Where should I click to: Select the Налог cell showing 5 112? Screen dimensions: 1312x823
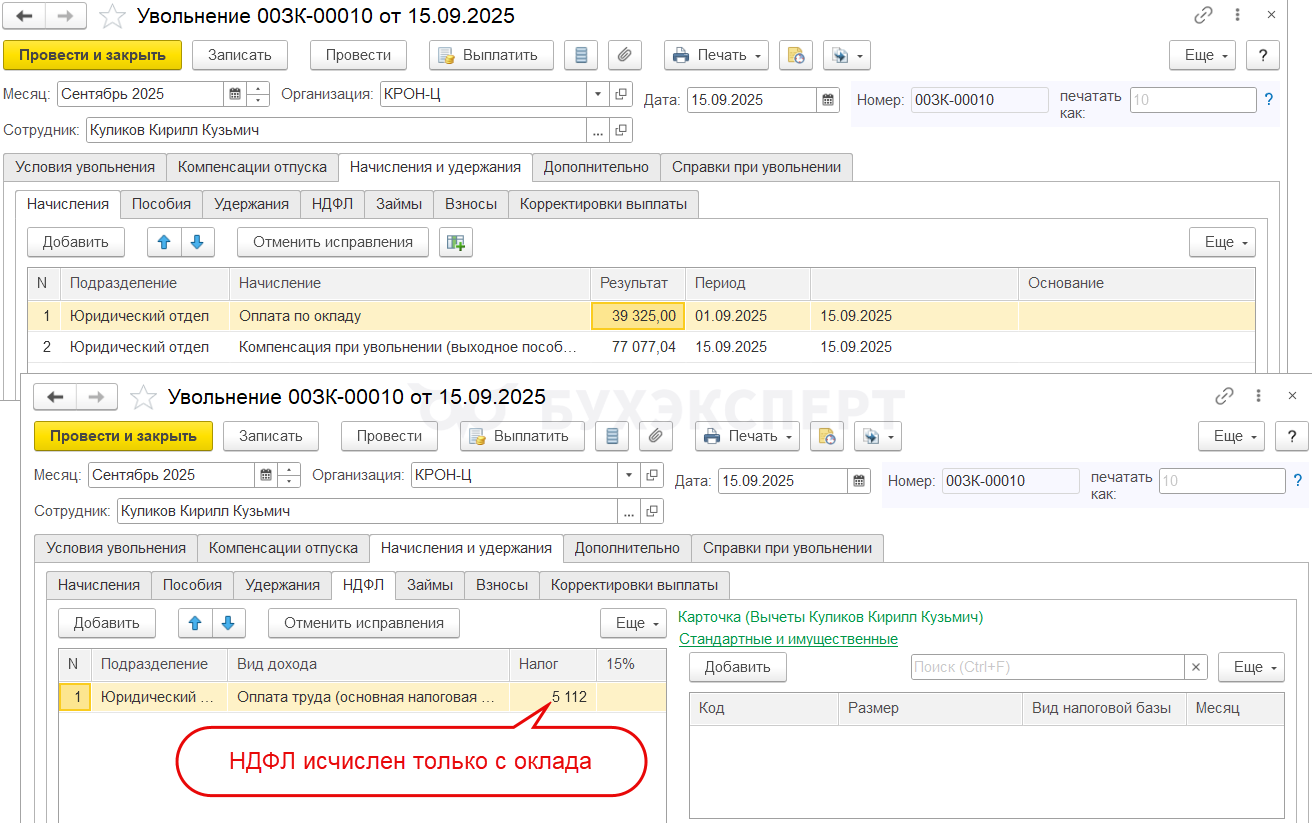(x=553, y=697)
